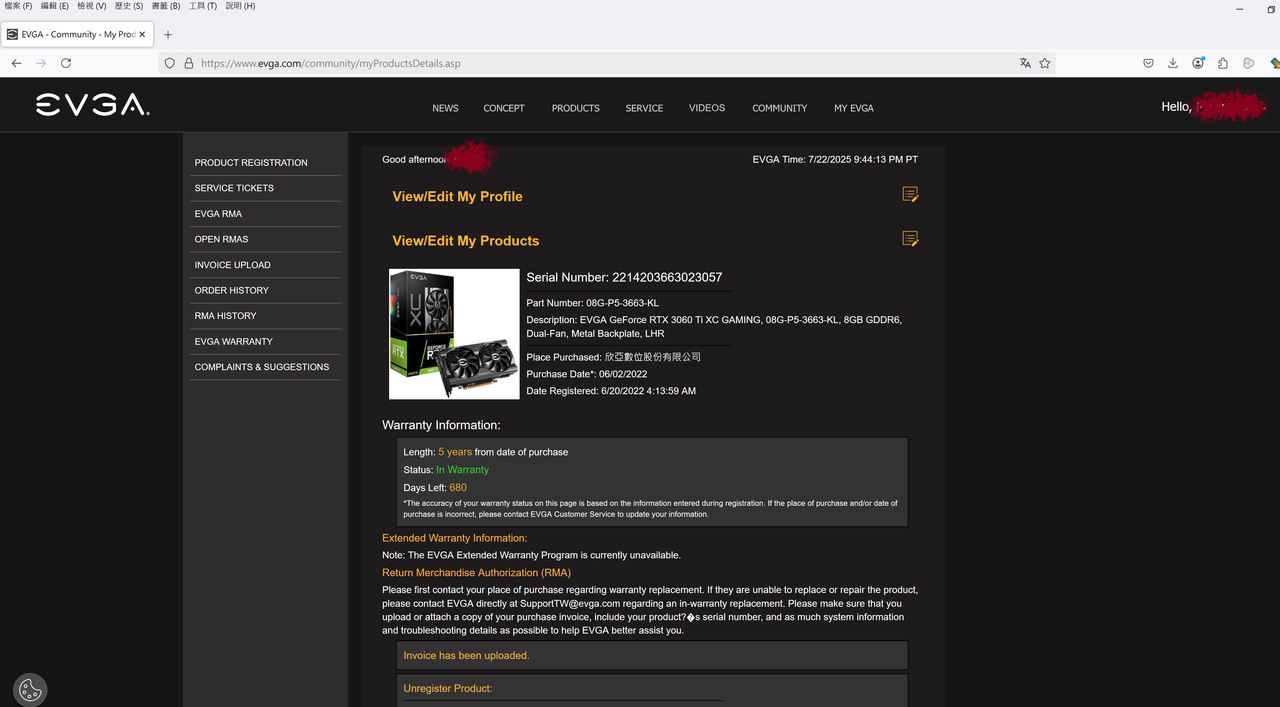Click the Extended Warranty Information heading
1280x707 pixels.
pos(454,538)
